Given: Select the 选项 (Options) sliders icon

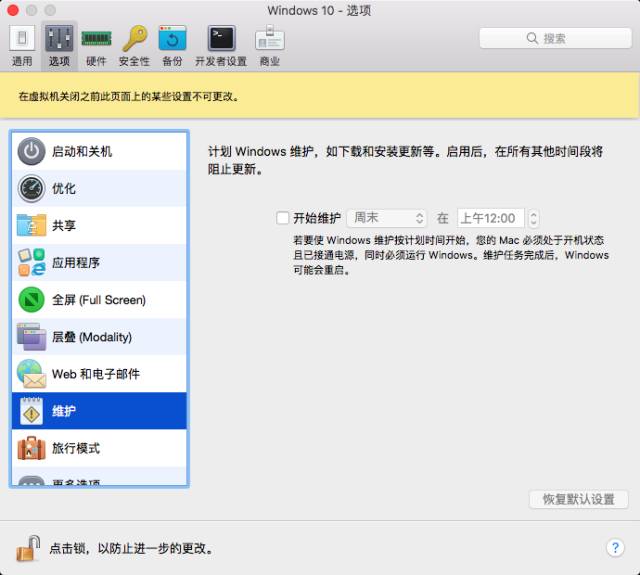Looking at the screenshot, I should (x=59, y=39).
